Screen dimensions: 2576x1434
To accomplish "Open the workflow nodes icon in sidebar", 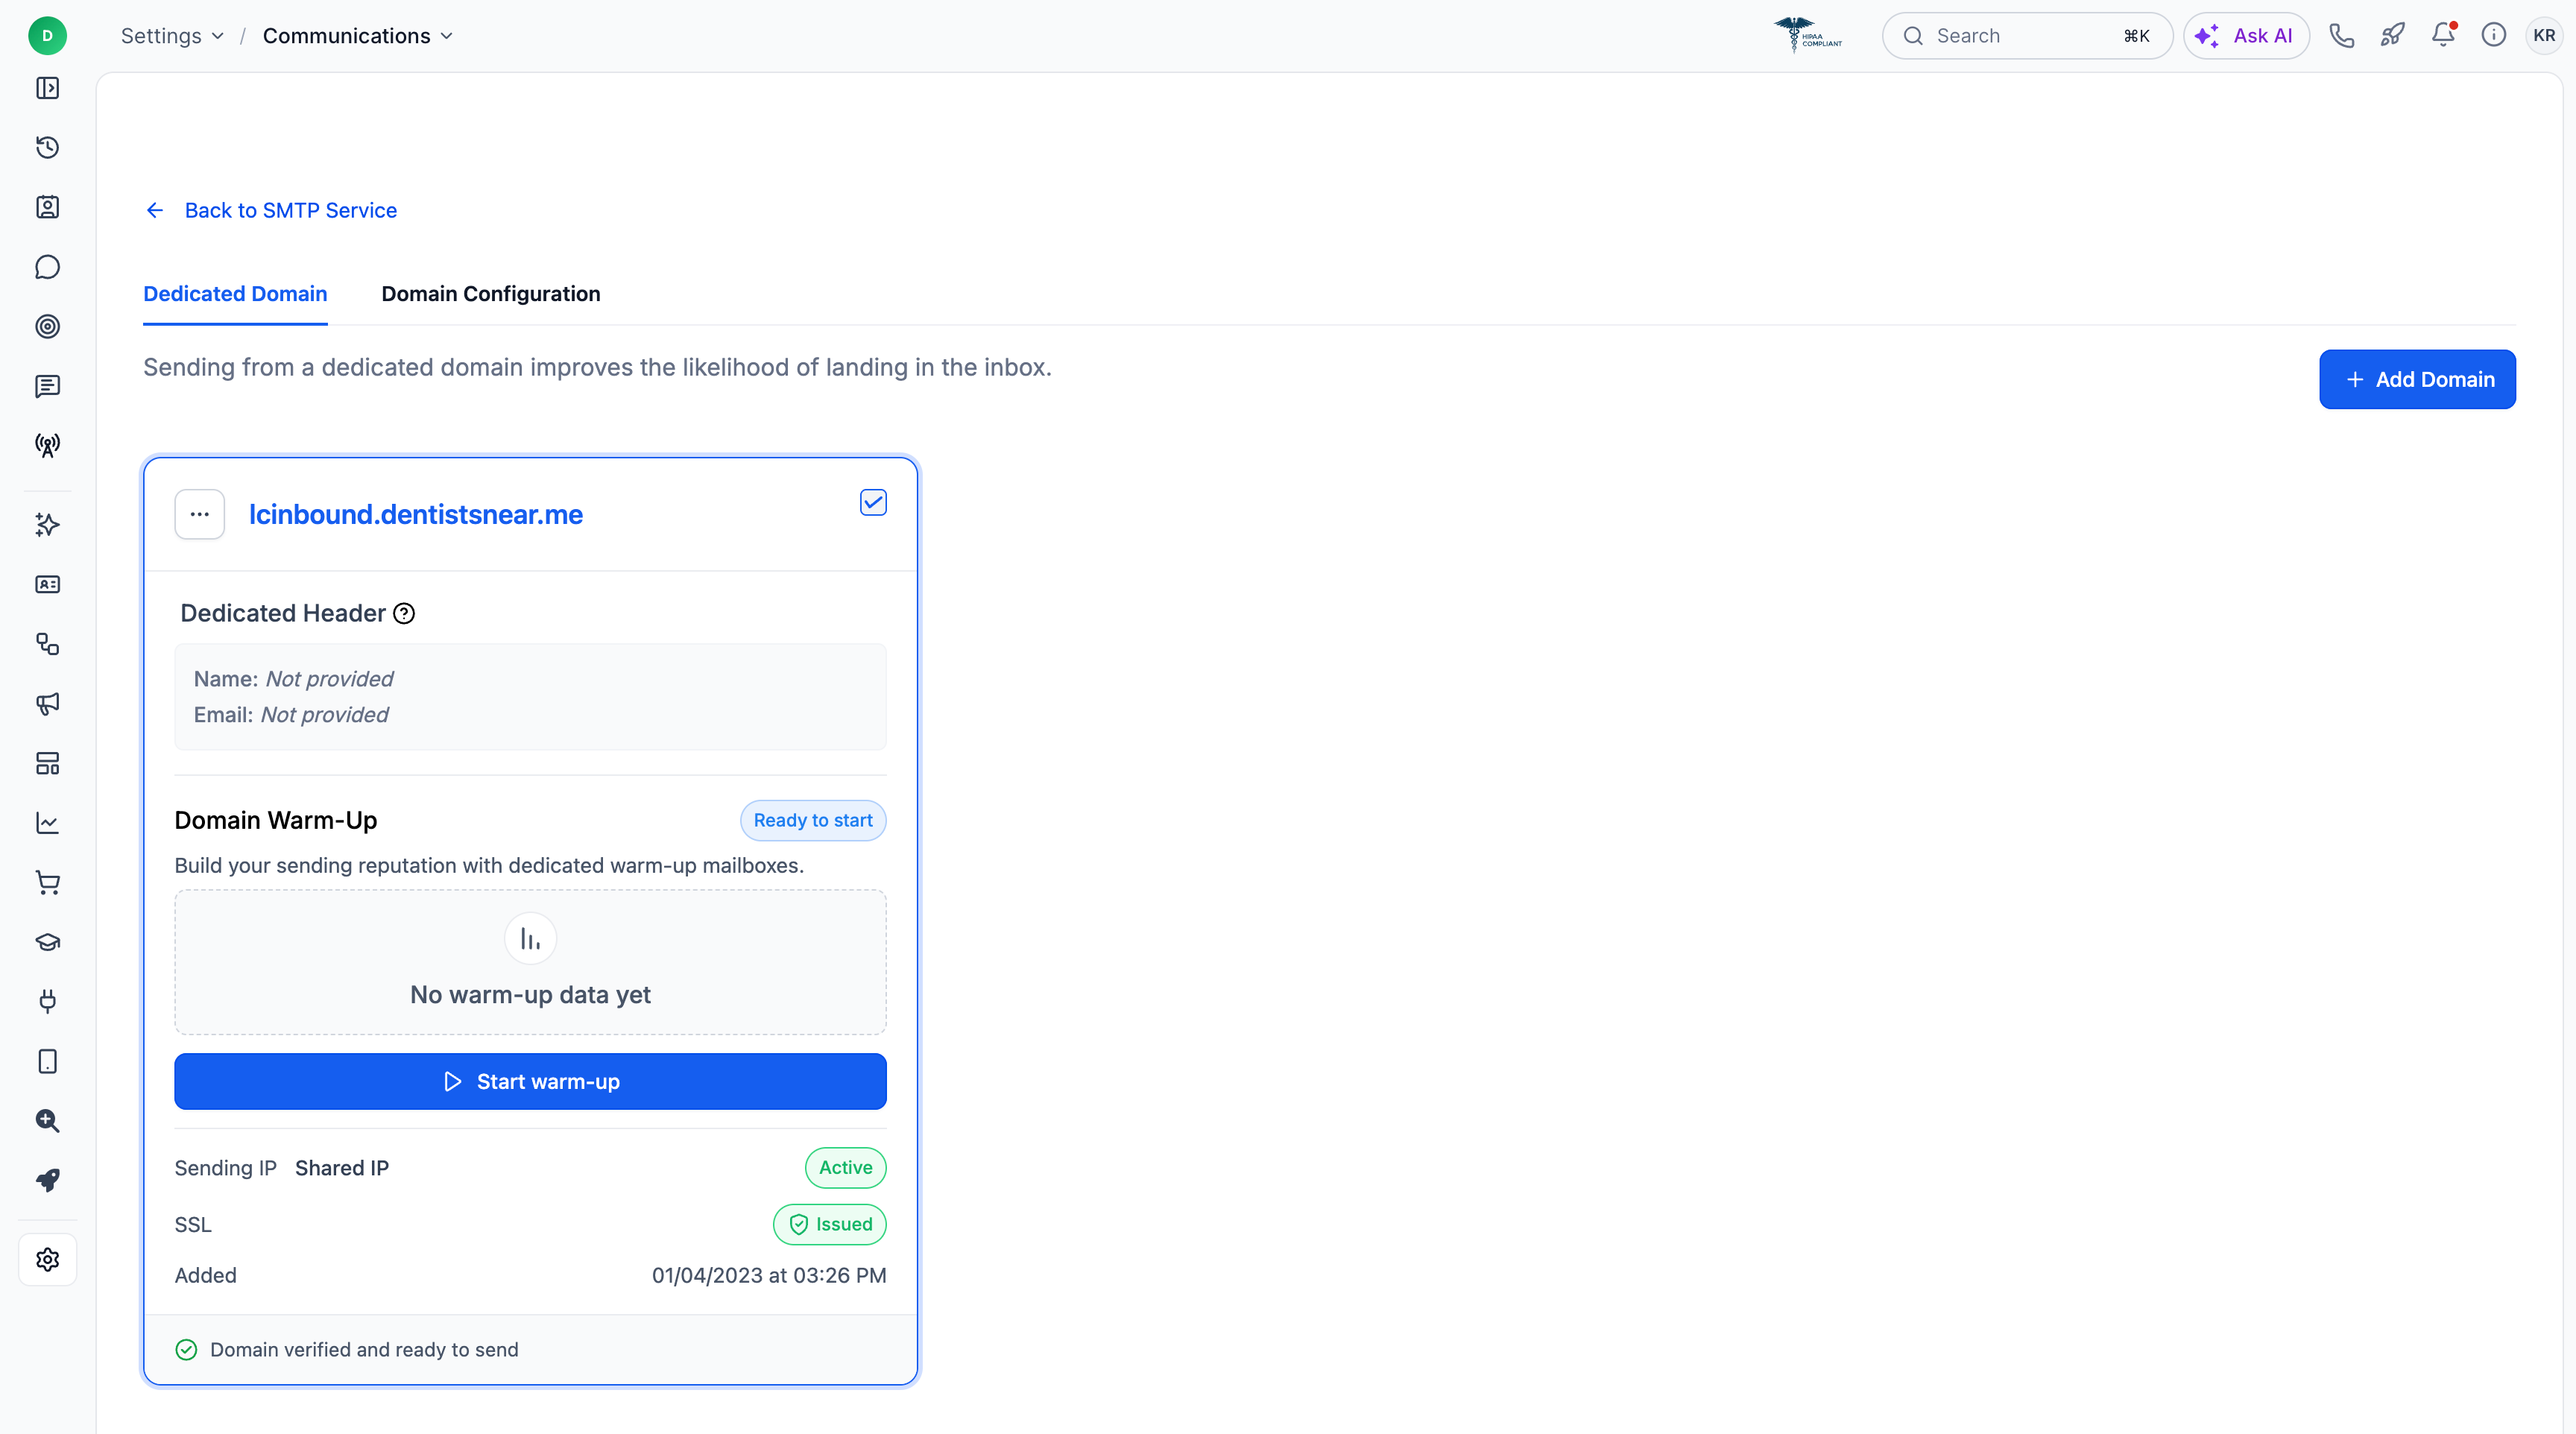I will pos(47,644).
